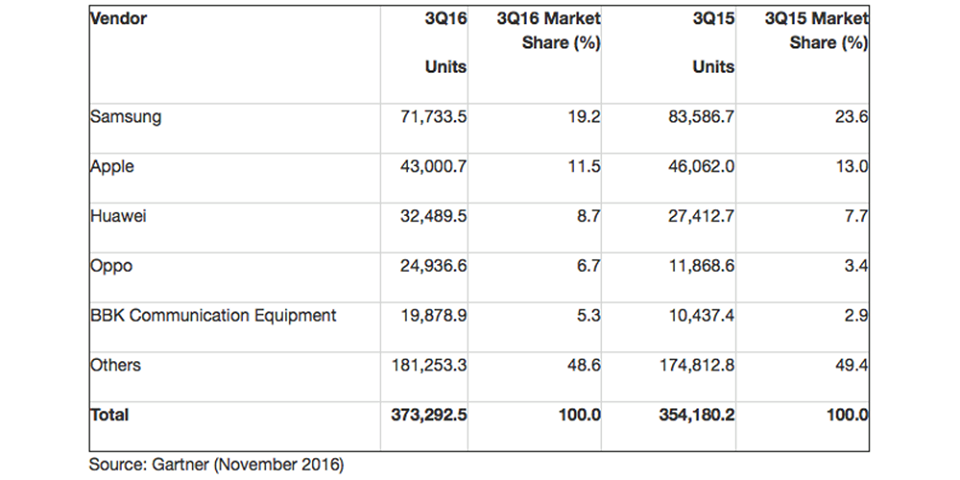The width and height of the screenshot is (960, 480).
Task: Select Others' 3Q15 units value 174,812.8
Action: click(691, 365)
